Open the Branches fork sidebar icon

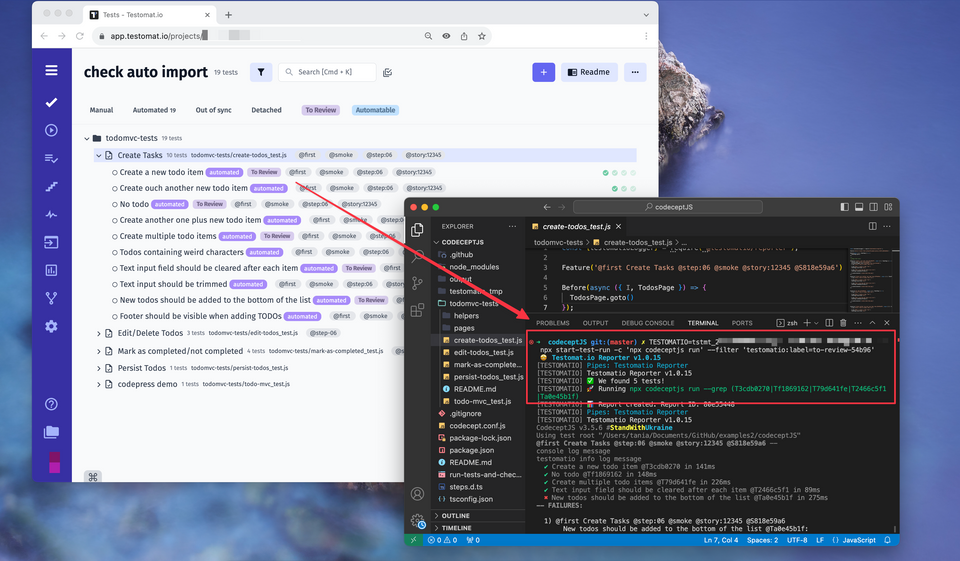(51, 298)
